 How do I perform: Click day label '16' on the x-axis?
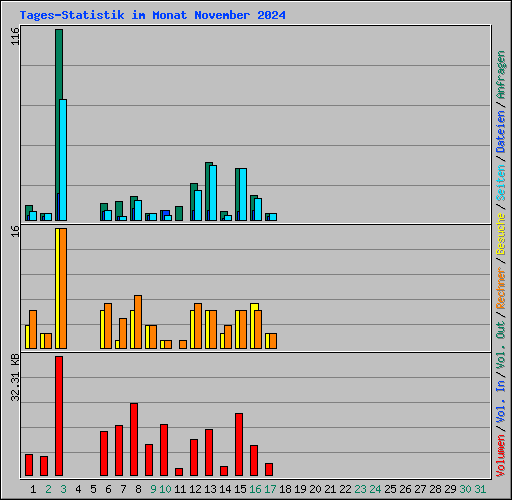tap(255, 489)
